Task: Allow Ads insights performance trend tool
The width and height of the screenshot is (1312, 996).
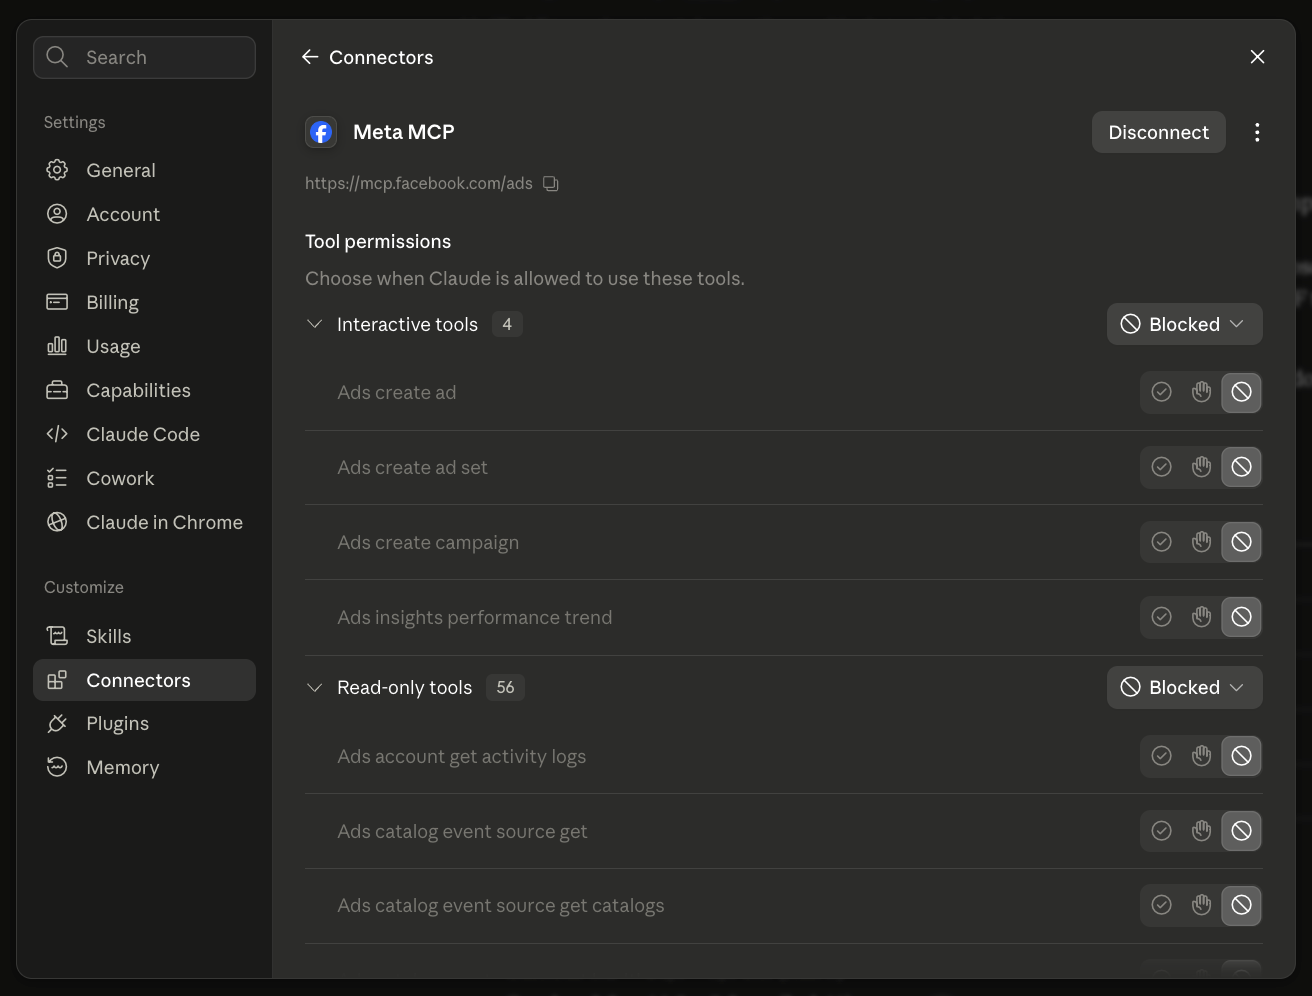Action: click(x=1161, y=617)
